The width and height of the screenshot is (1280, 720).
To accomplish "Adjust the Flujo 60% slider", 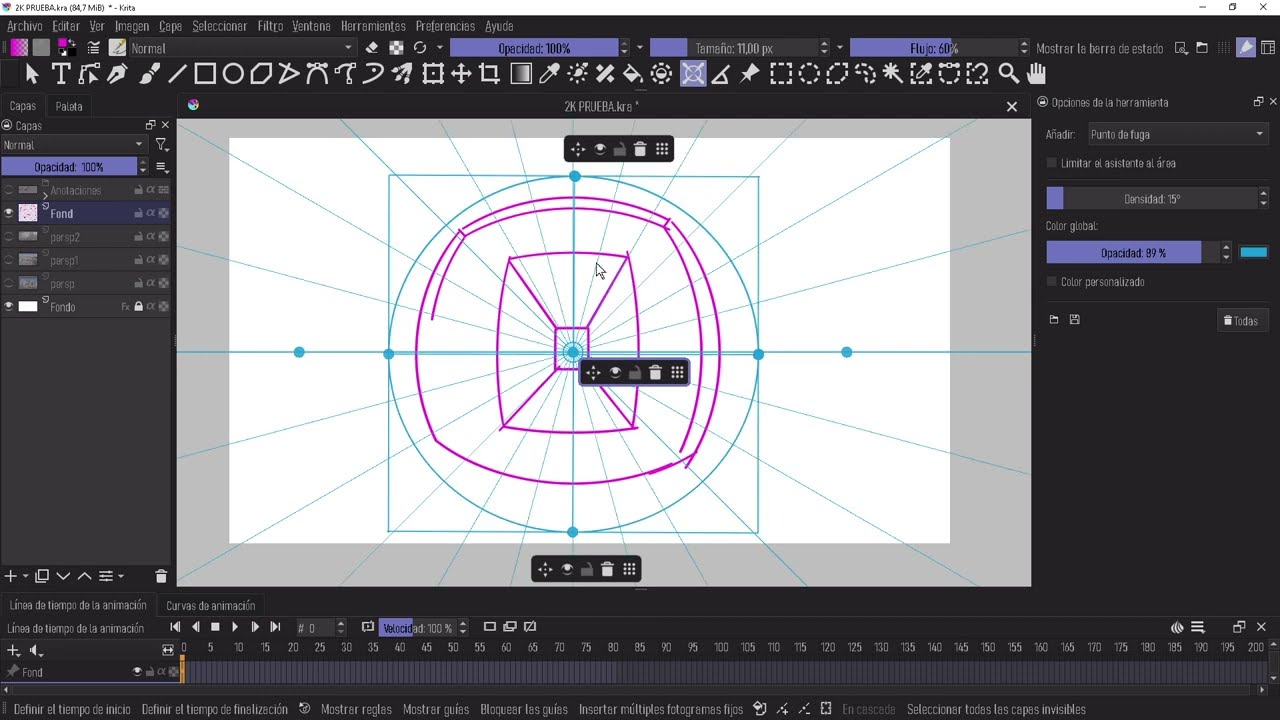I will [x=934, y=48].
